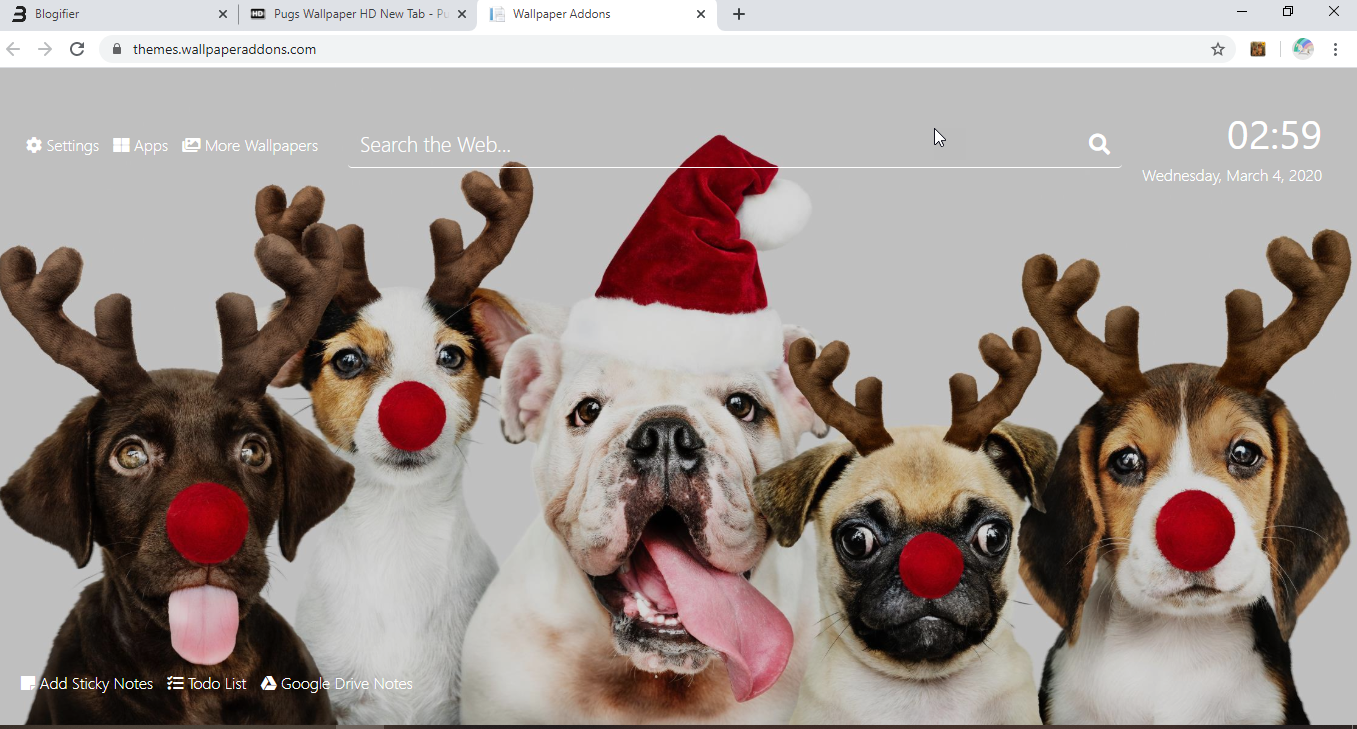Select the Wallpaper Addons tab

click(597, 14)
